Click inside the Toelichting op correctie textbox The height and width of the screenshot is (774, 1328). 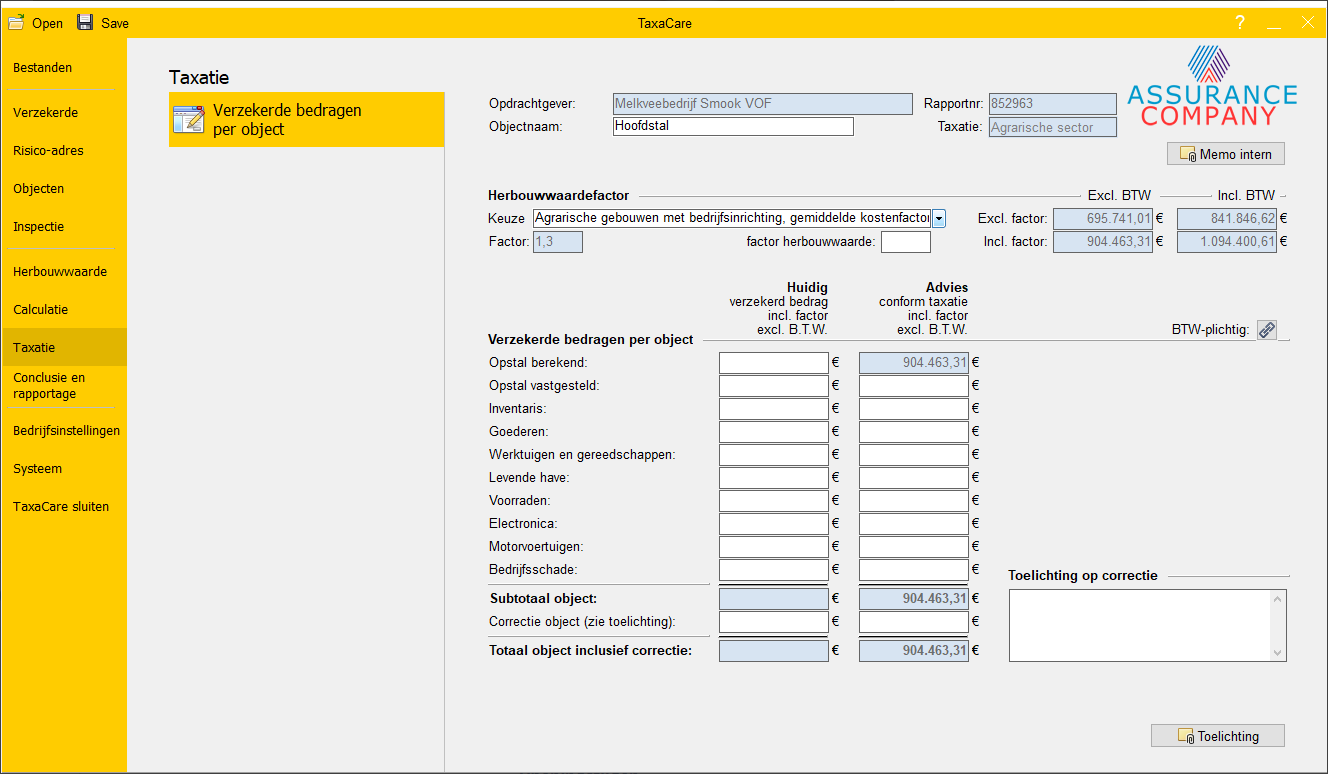coord(1138,625)
